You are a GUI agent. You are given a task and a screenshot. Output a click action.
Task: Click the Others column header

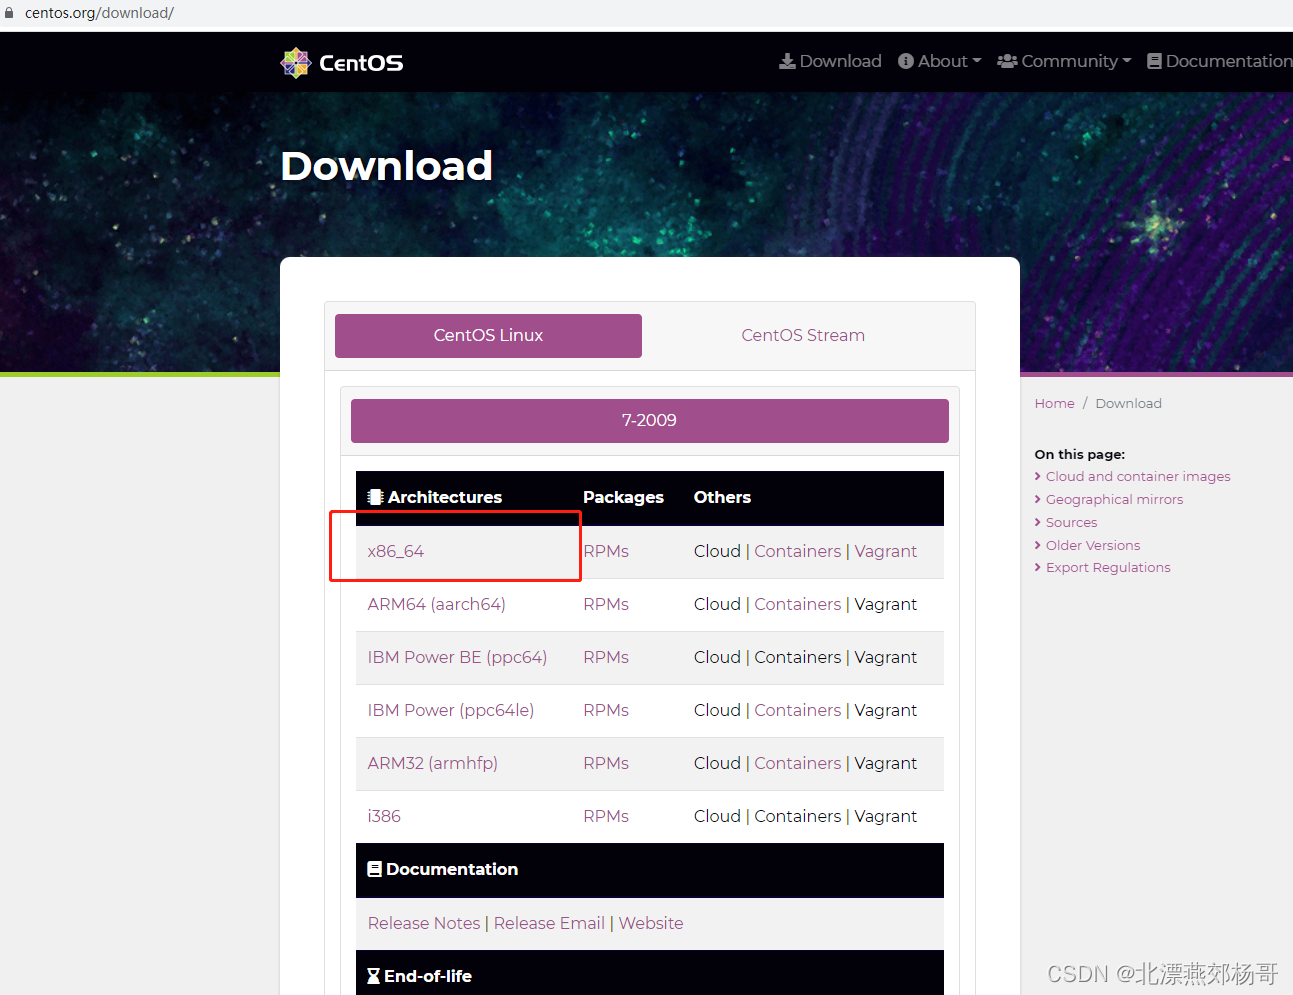722,497
